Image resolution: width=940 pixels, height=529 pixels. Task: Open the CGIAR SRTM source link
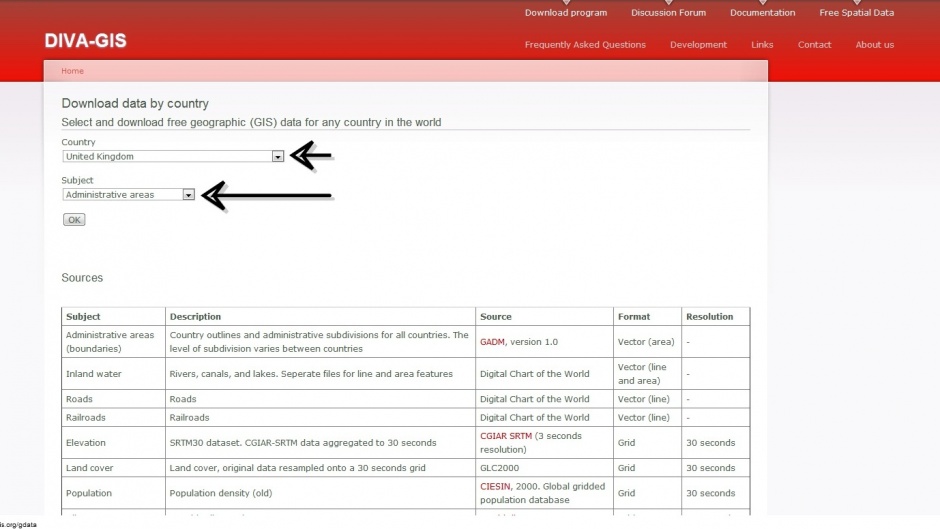click(x=506, y=436)
